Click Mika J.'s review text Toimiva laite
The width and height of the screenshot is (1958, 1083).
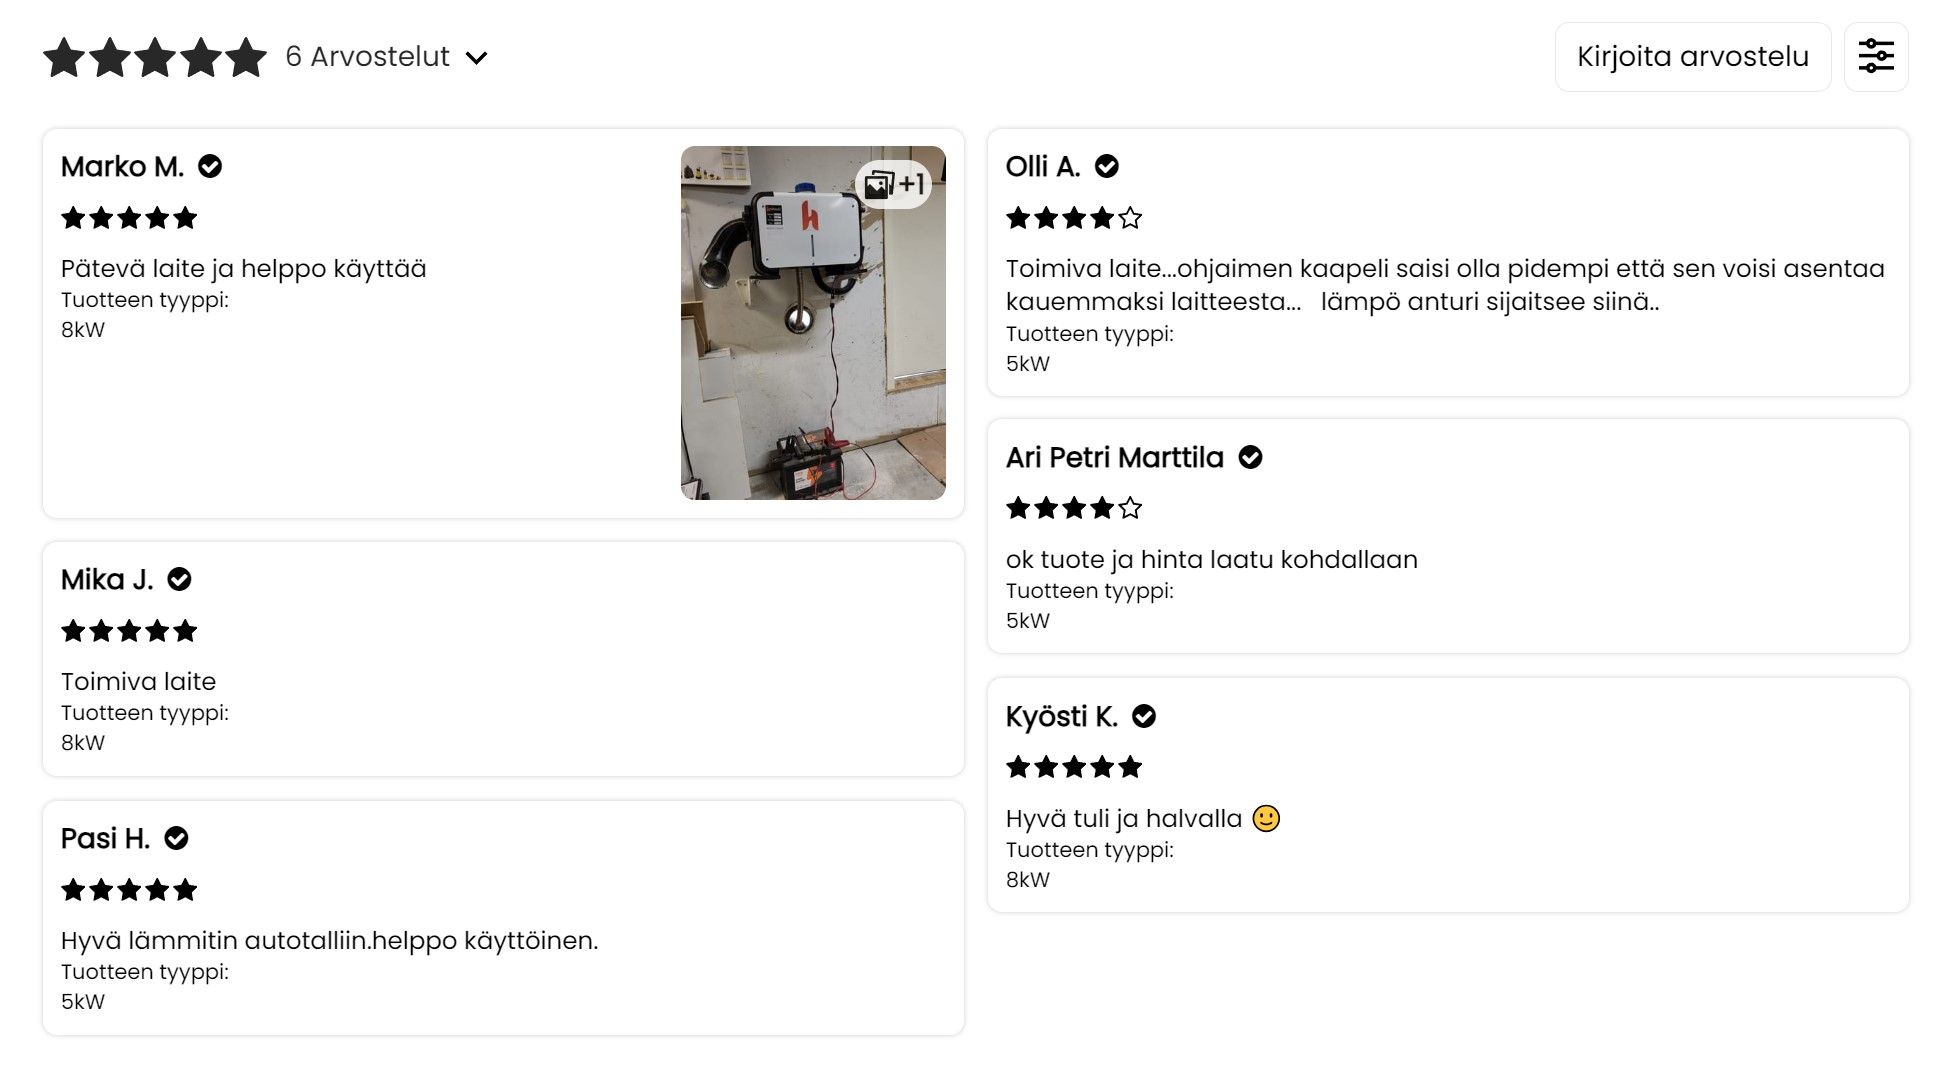point(138,681)
